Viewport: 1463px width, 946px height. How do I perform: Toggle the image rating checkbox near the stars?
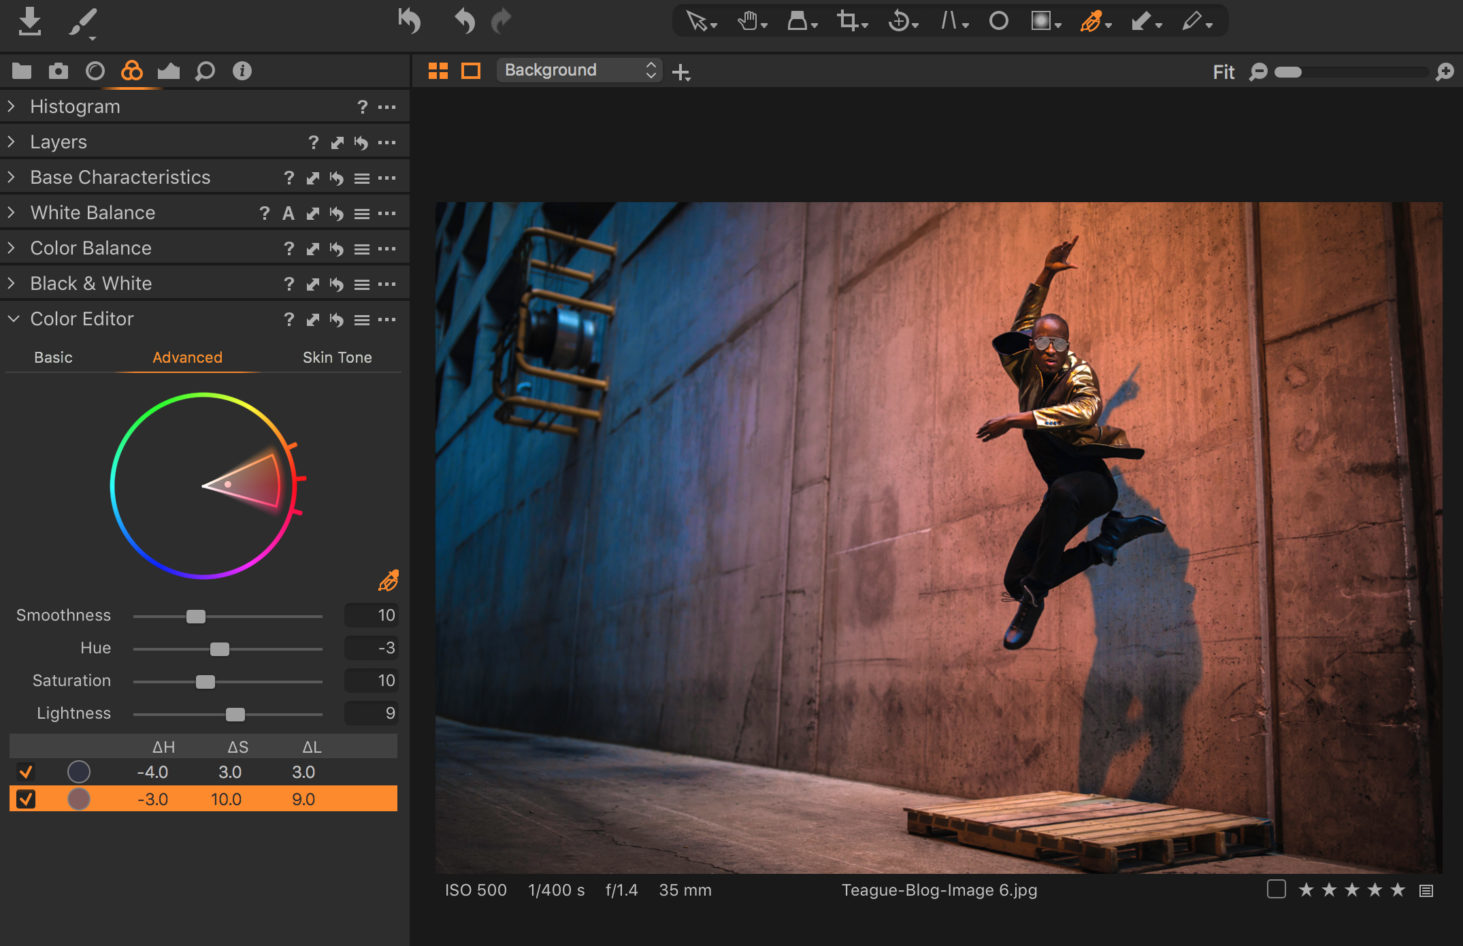[1276, 888]
